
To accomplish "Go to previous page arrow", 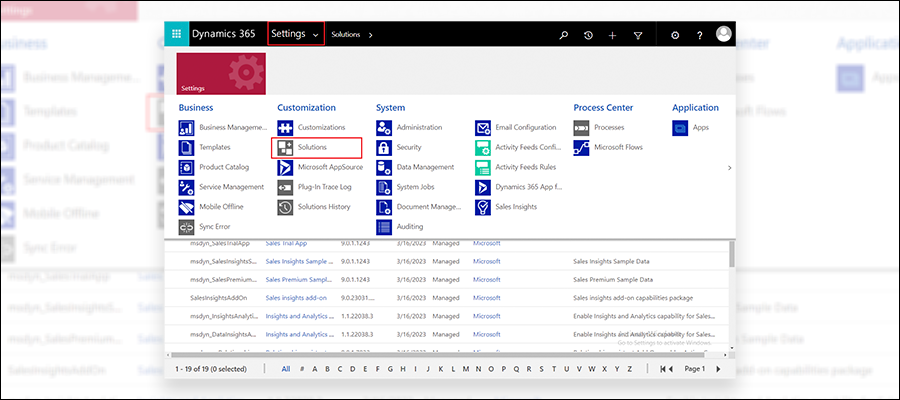I will 671,369.
